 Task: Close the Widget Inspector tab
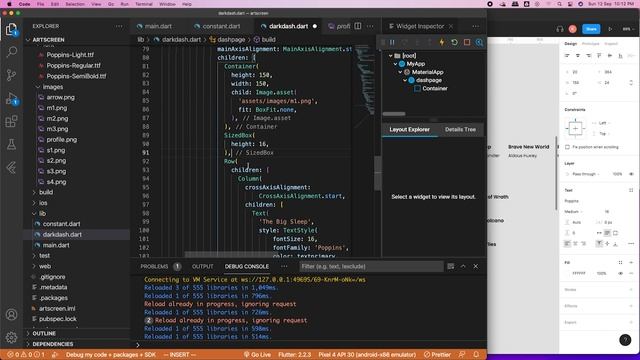tap(451, 26)
